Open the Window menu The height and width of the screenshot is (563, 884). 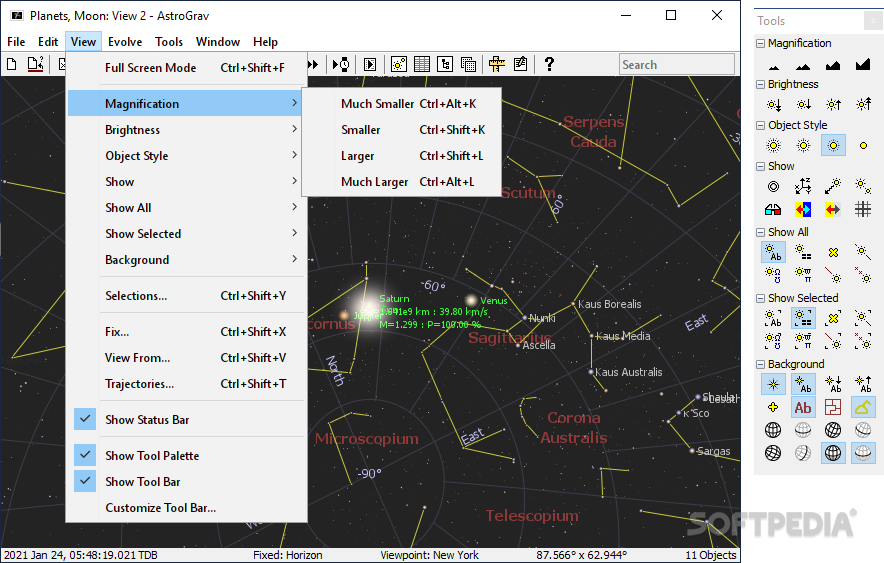(218, 42)
